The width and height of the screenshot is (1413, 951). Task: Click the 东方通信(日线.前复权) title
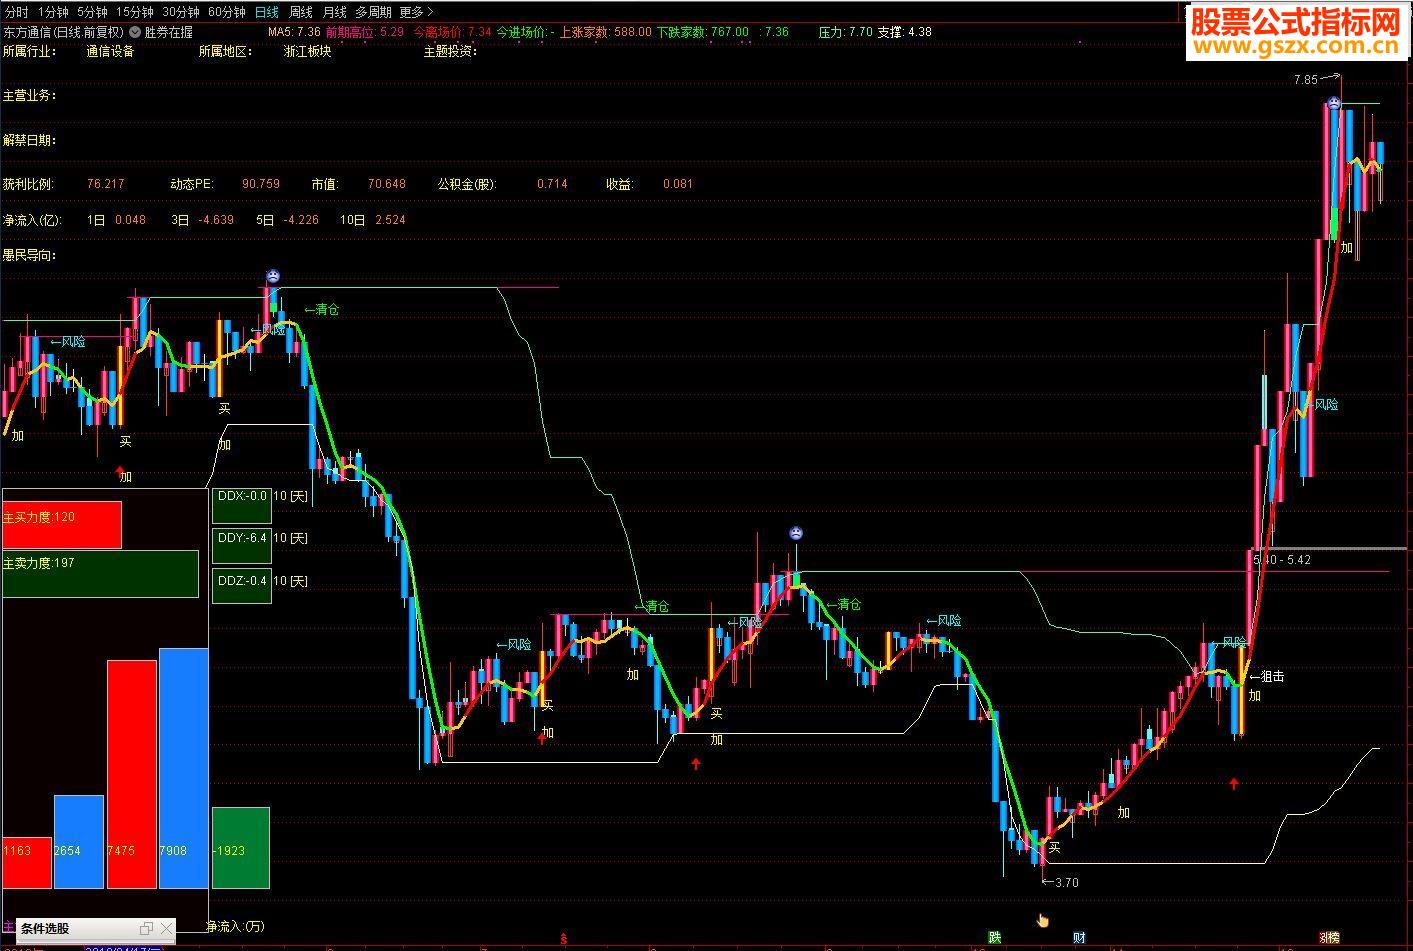63,32
